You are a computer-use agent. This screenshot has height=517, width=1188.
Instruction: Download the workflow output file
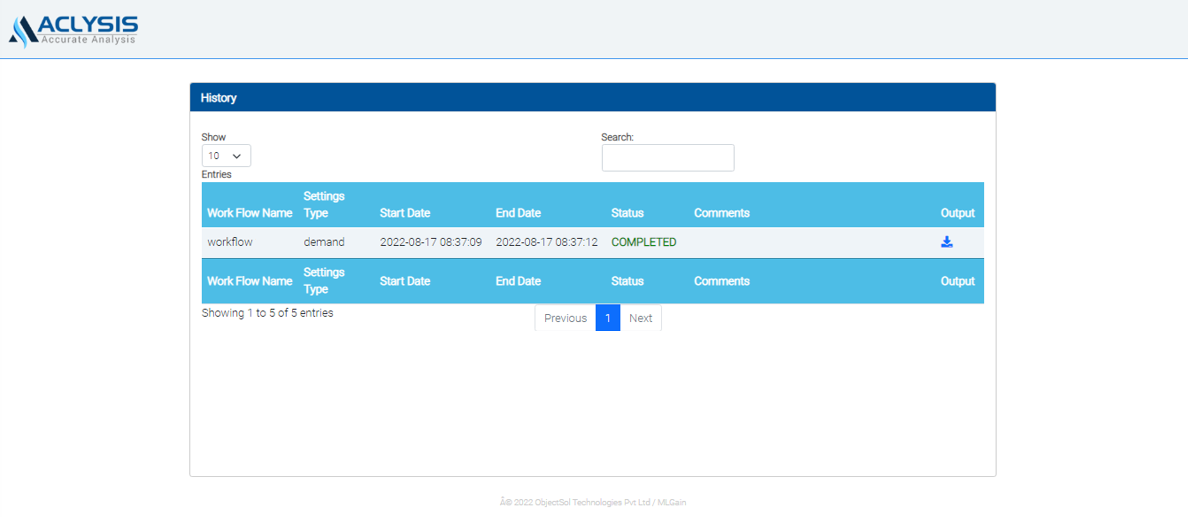tap(946, 242)
